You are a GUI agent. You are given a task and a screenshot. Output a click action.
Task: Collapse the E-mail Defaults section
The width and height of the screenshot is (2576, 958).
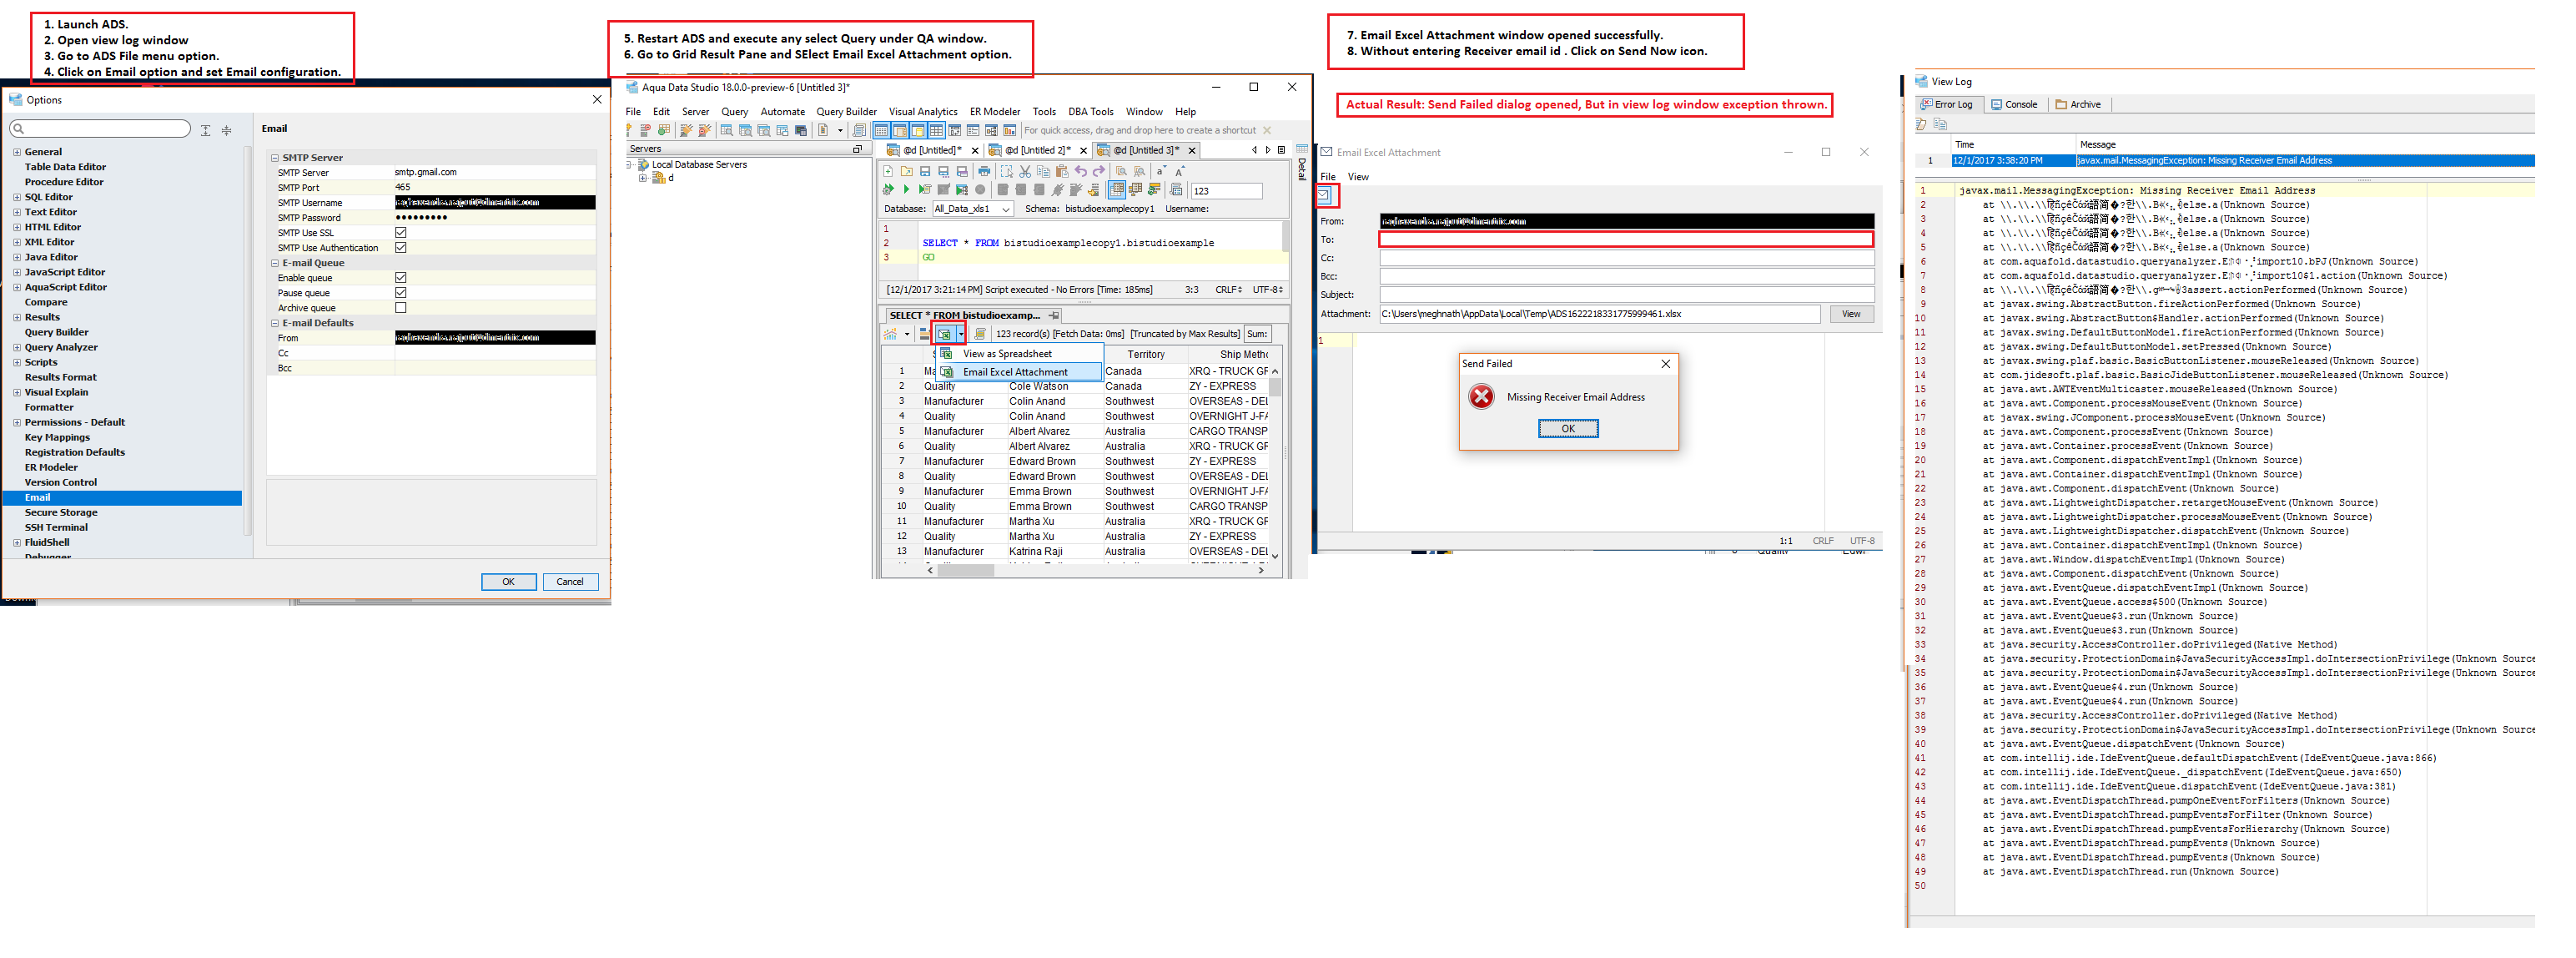[275, 323]
